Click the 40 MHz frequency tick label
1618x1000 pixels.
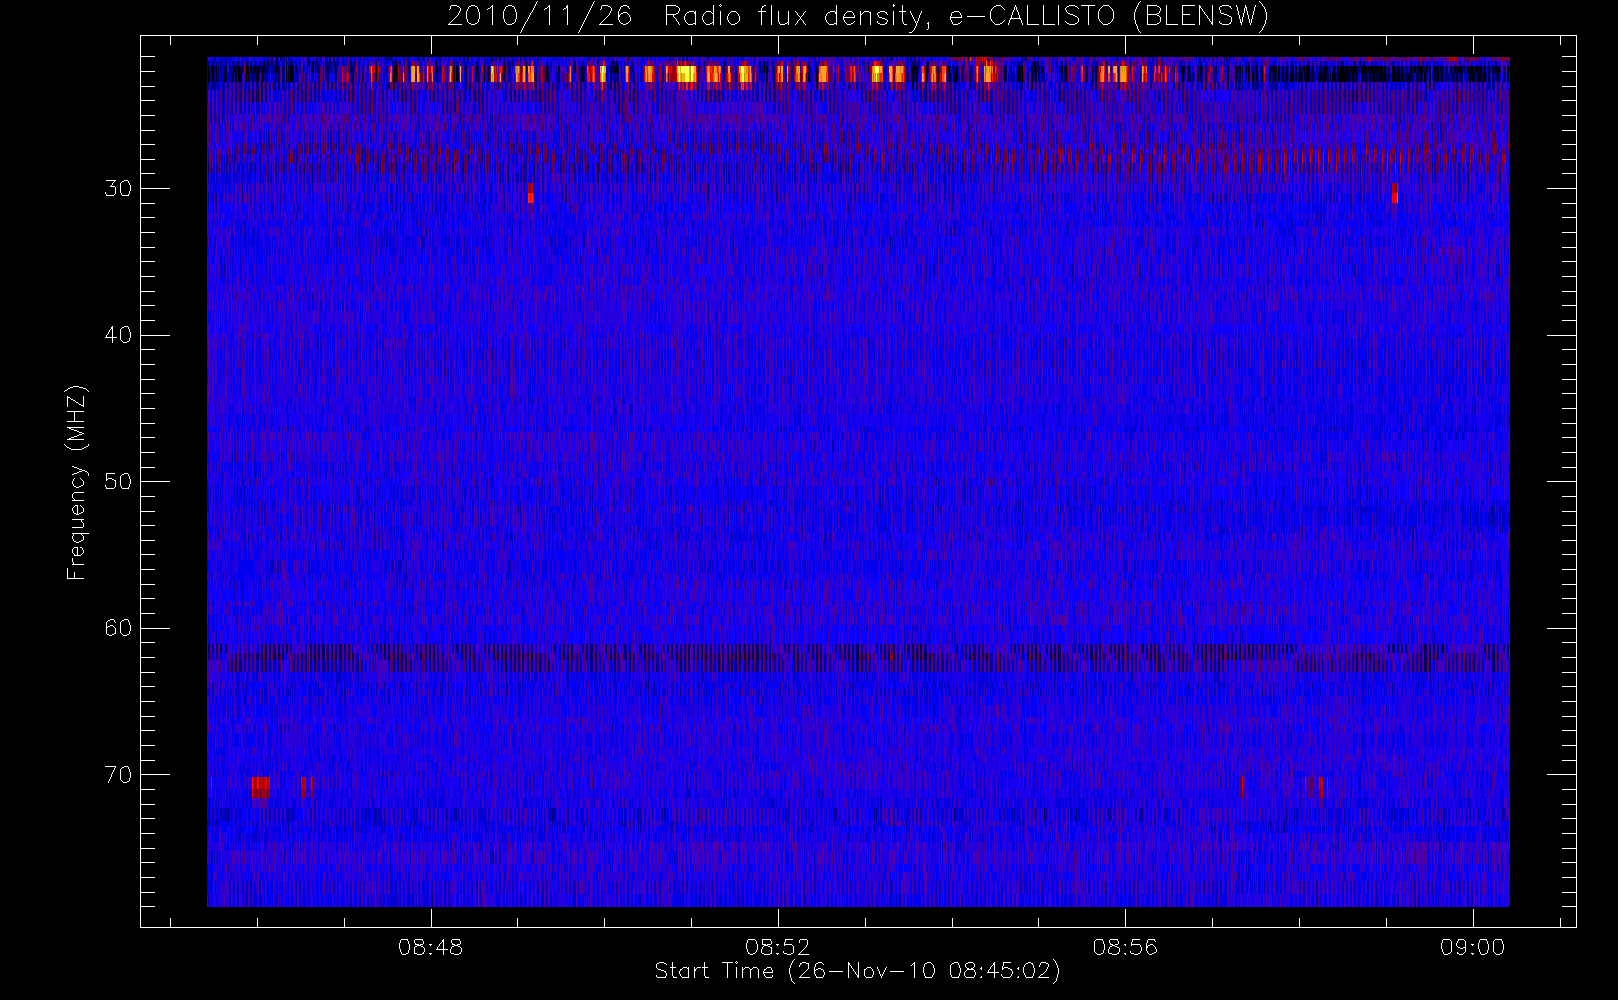[x=118, y=335]
